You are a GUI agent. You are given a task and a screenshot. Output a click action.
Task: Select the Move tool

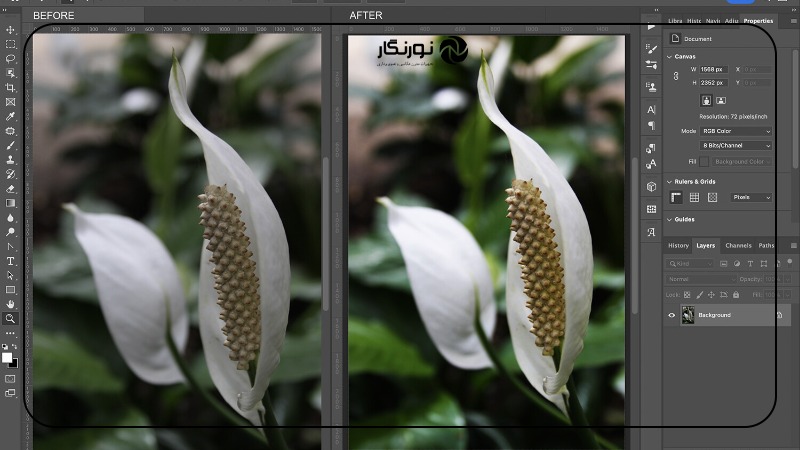pos(10,30)
